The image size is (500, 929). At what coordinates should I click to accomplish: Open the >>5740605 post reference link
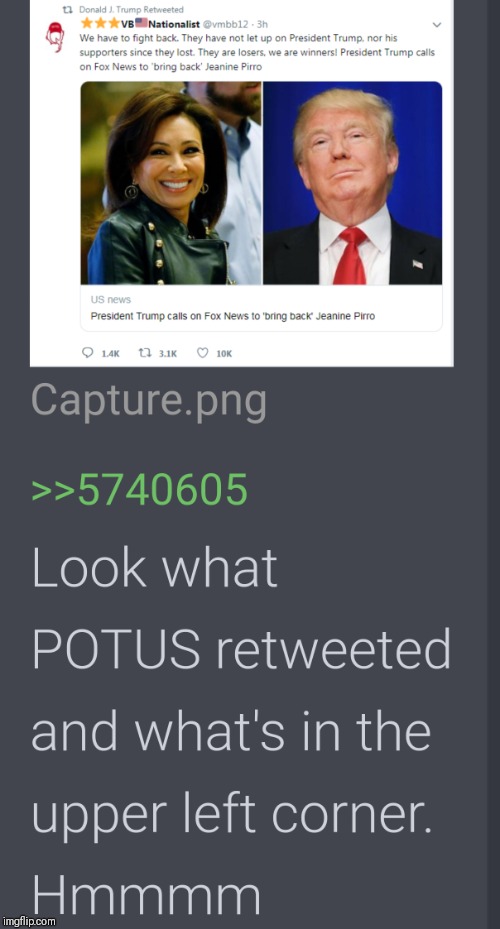coord(139,490)
